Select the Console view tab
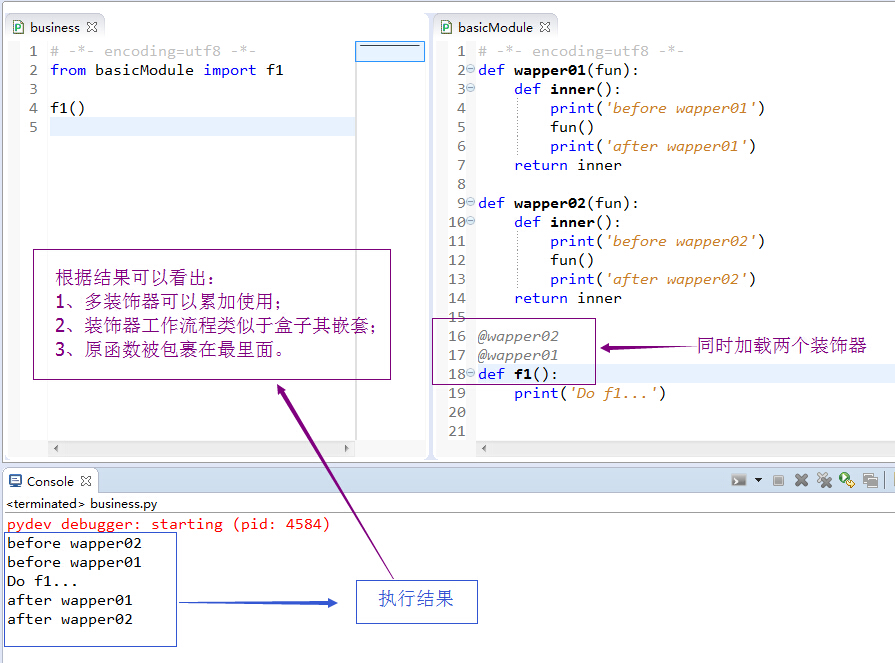Viewport: 895px width, 663px height. click(x=50, y=481)
